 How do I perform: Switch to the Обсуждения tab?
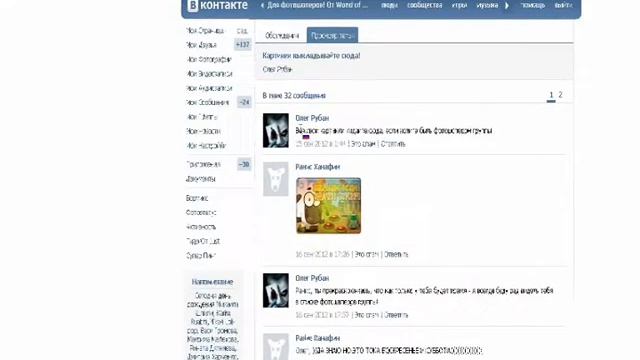pos(282,36)
